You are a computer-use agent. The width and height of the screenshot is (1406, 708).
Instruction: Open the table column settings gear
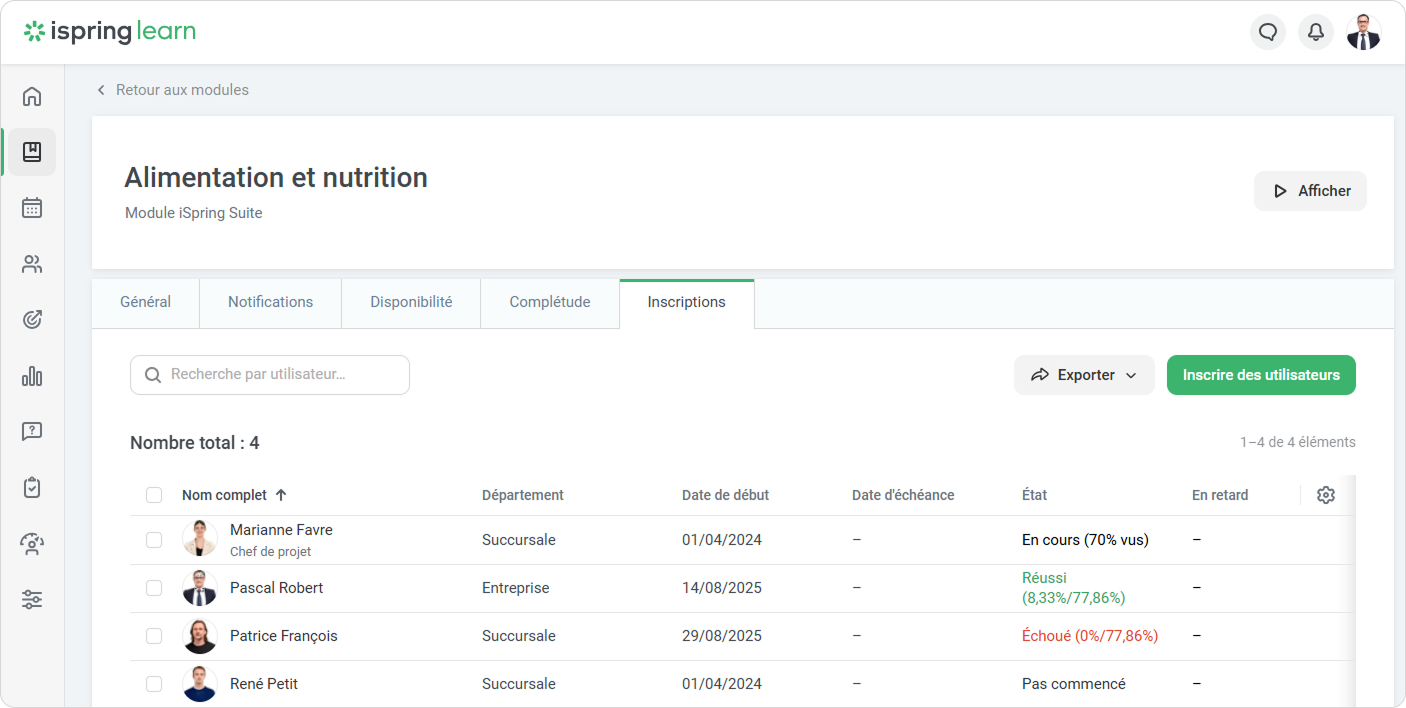click(x=1326, y=495)
